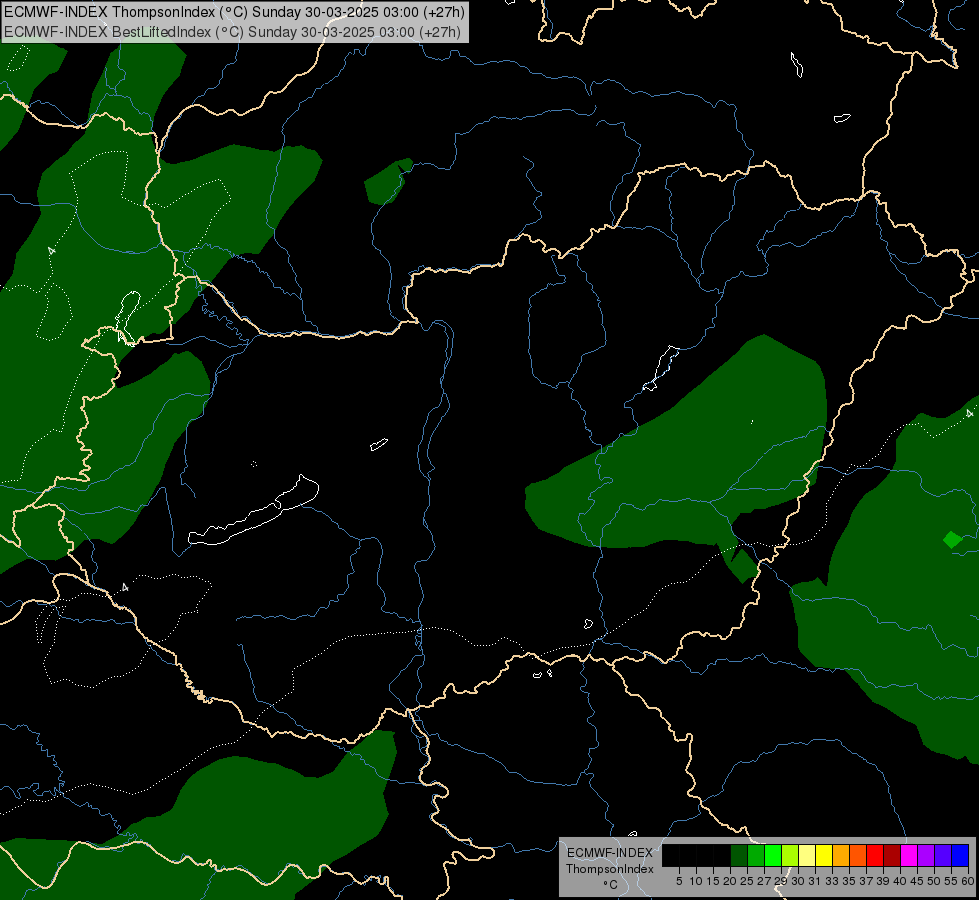Click the °C unit label in legend
The image size is (979, 900).
click(x=611, y=885)
